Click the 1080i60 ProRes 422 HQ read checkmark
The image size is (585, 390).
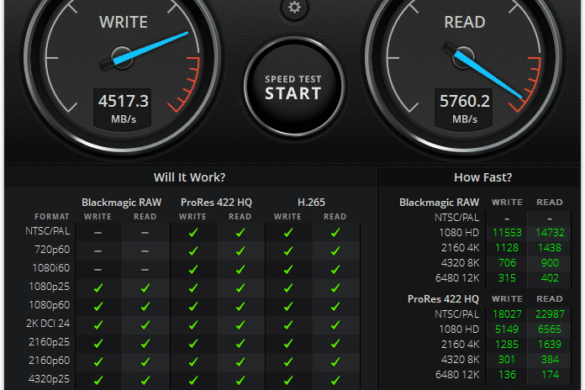[241, 269]
